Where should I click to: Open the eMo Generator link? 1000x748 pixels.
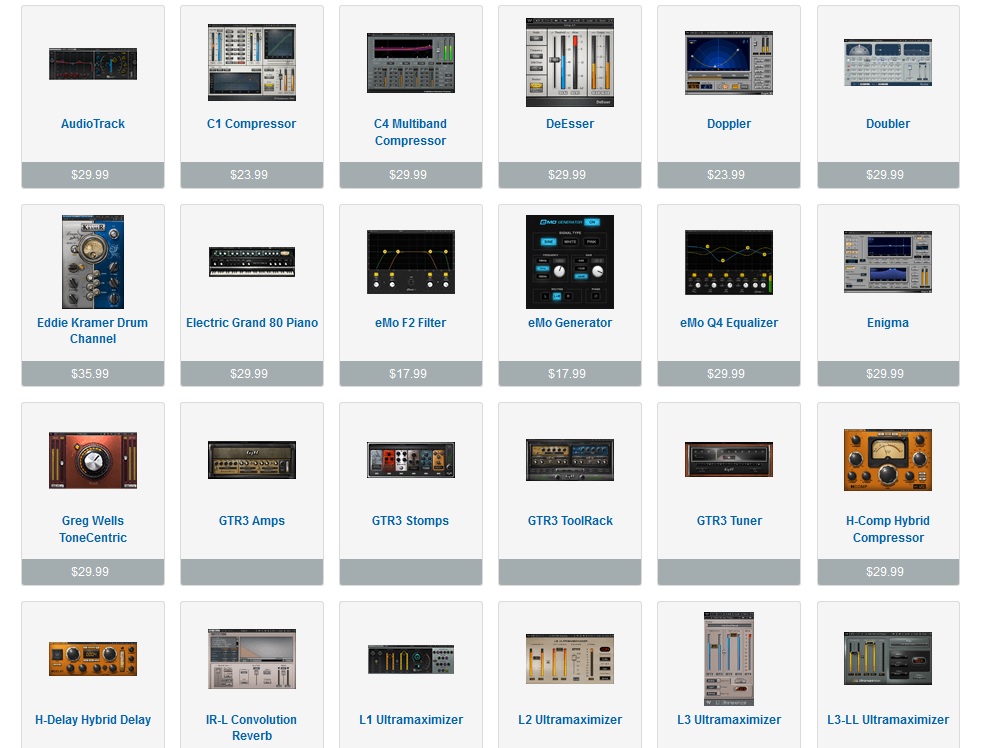pos(570,323)
